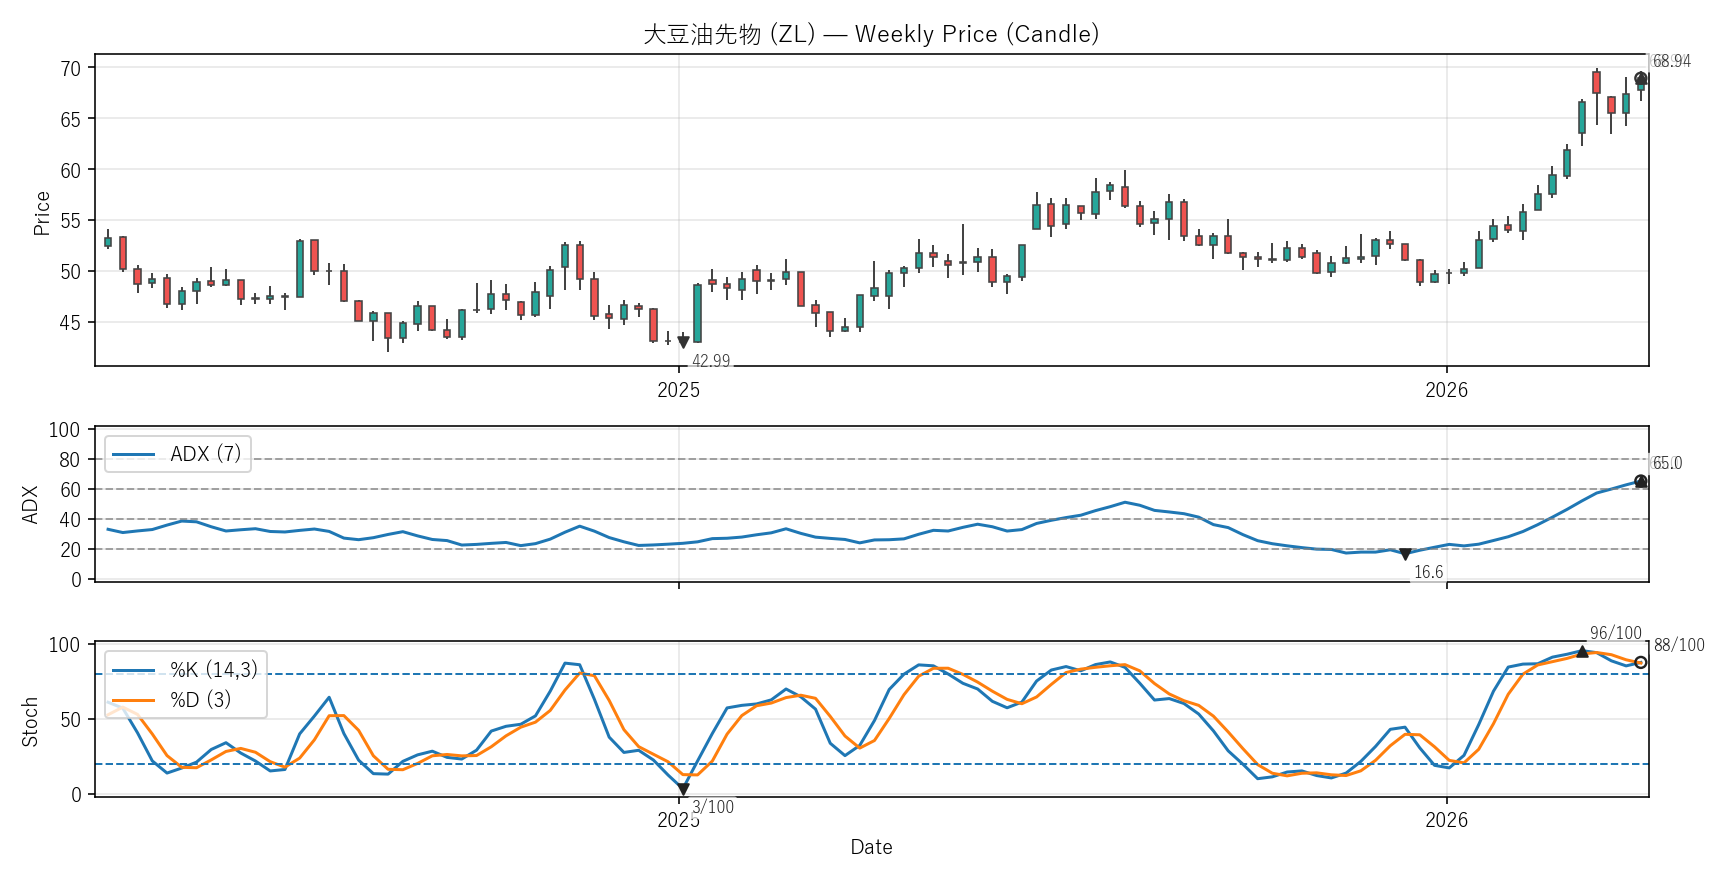The width and height of the screenshot is (1728, 878).
Task: Click the latest price circle marker at 68.94
Action: 1640,79
